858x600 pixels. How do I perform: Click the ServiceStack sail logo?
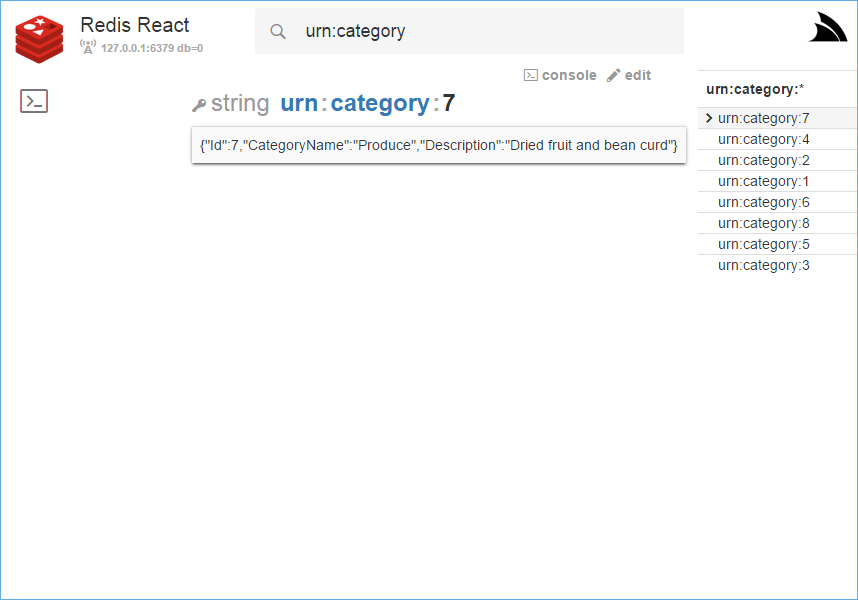[827, 29]
